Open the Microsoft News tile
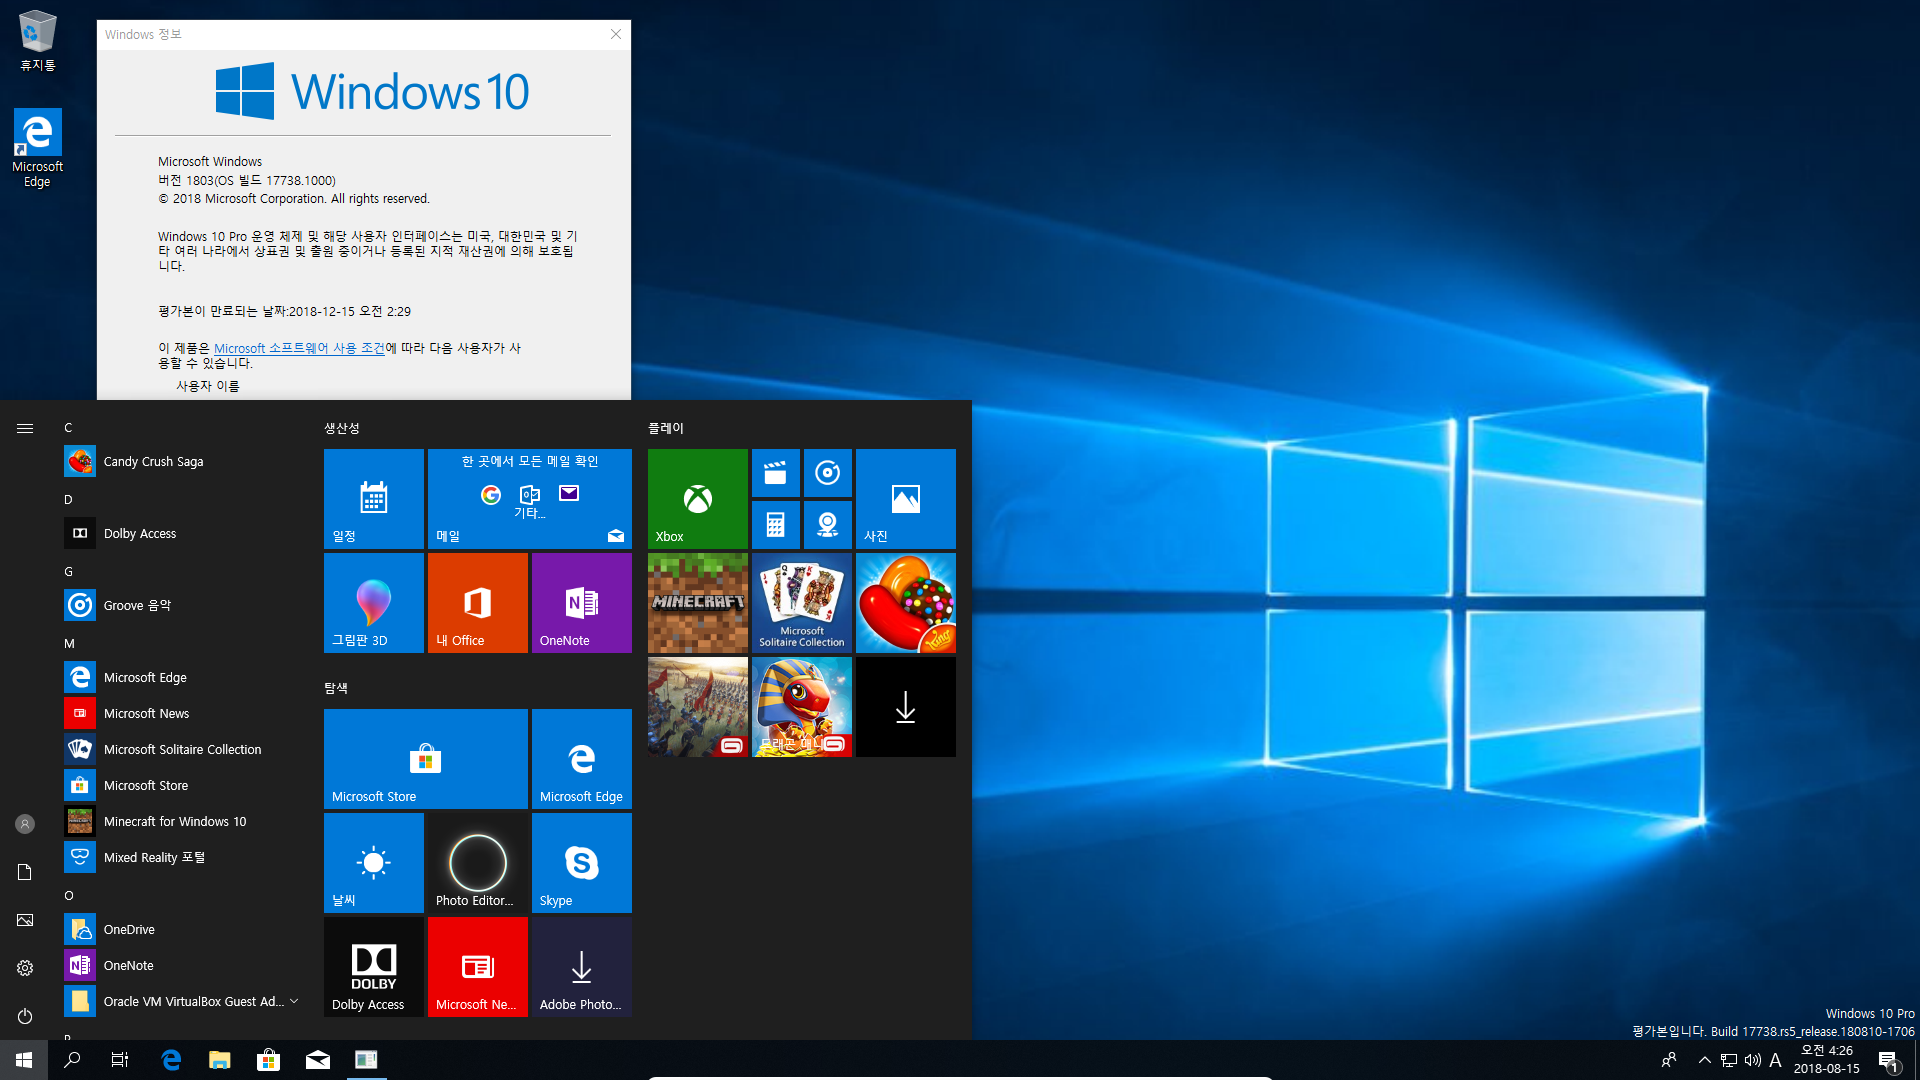The image size is (1920, 1080). pyautogui.click(x=477, y=966)
